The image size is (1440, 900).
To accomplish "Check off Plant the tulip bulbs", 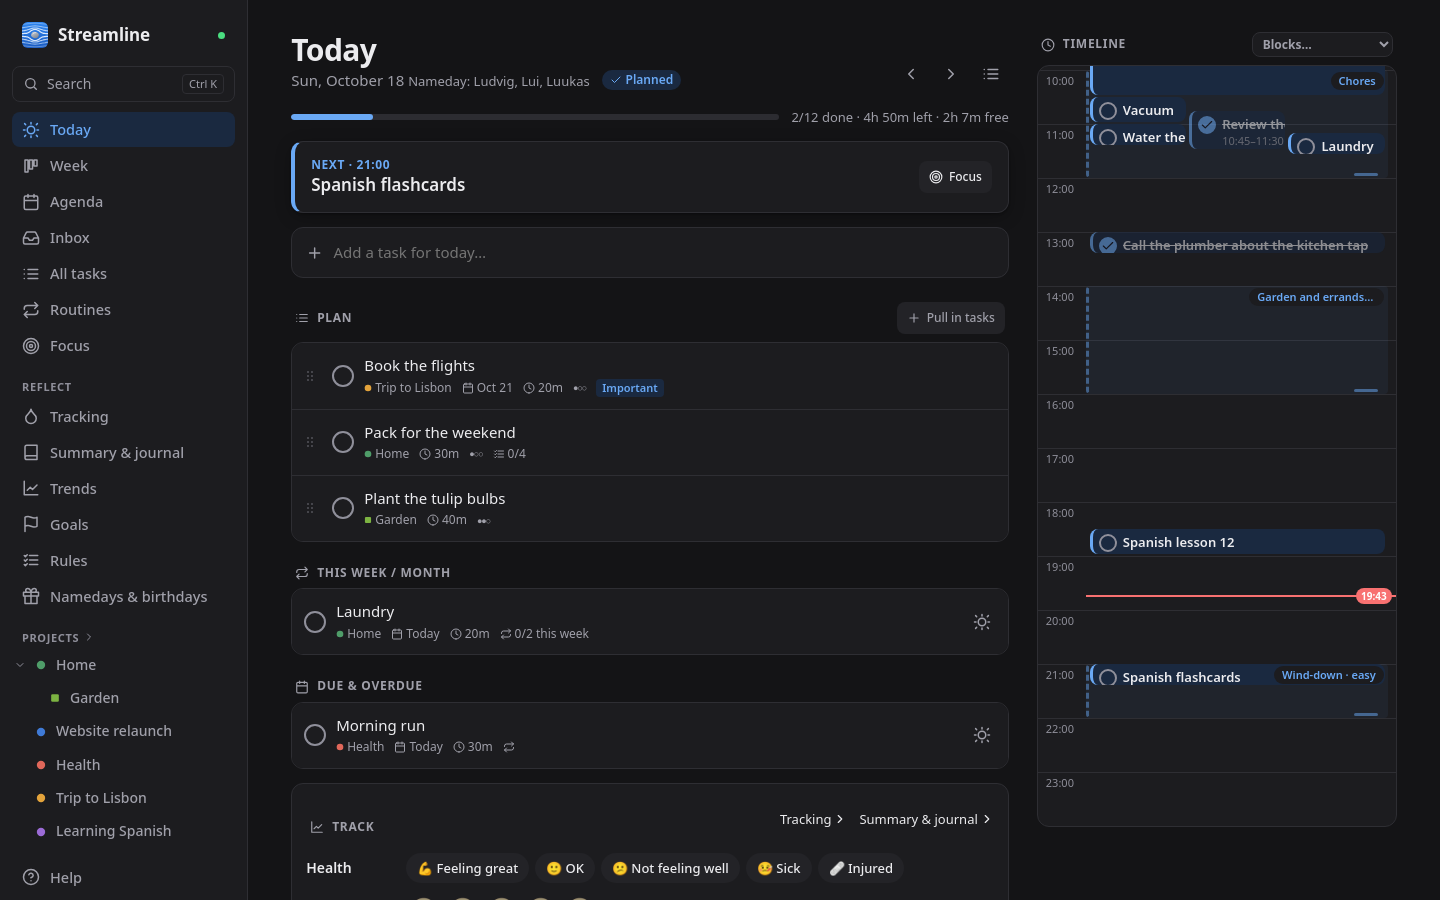I will [x=343, y=508].
